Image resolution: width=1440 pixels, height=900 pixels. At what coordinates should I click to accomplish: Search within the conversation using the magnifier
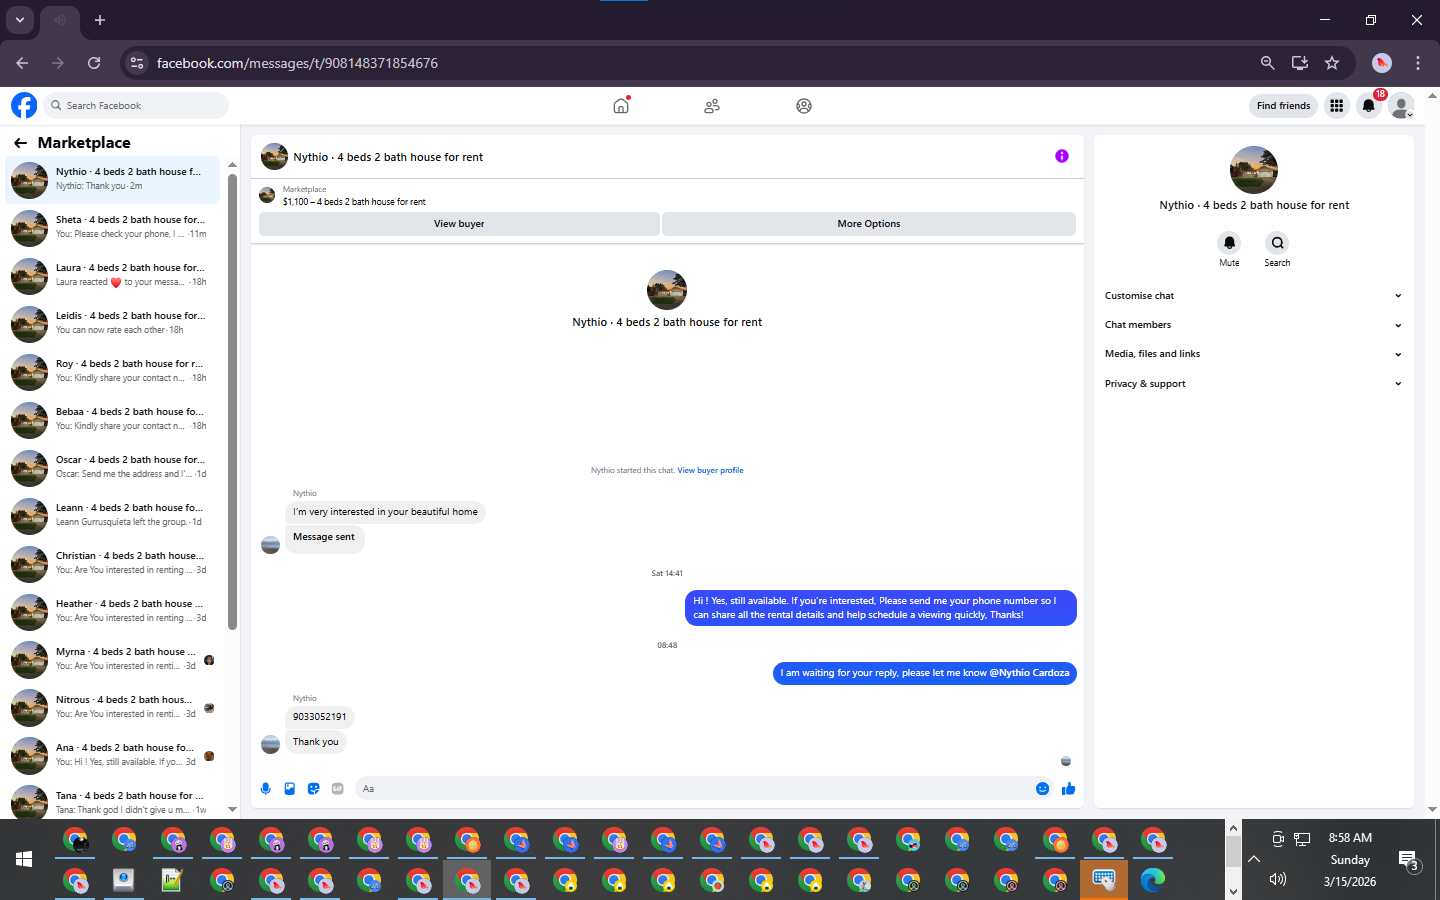1277,243
